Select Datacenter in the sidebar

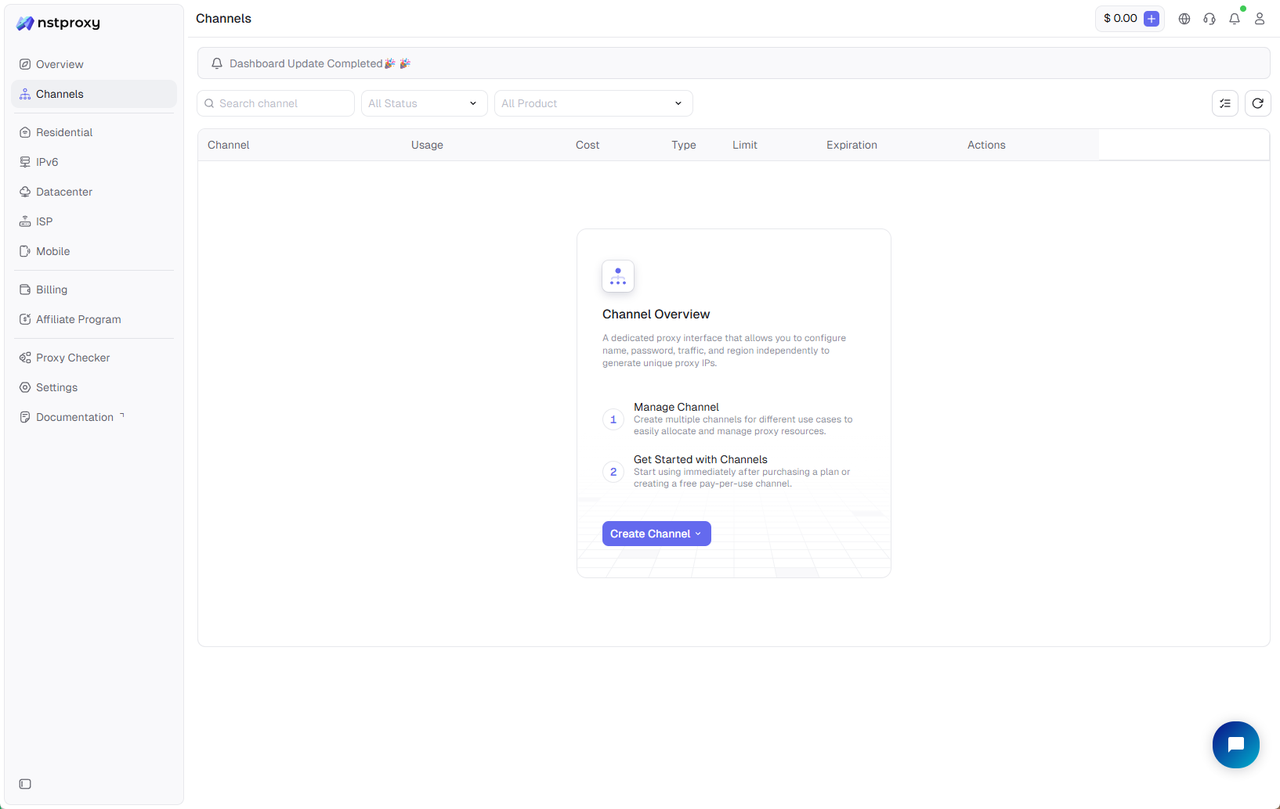pyautogui.click(x=64, y=192)
